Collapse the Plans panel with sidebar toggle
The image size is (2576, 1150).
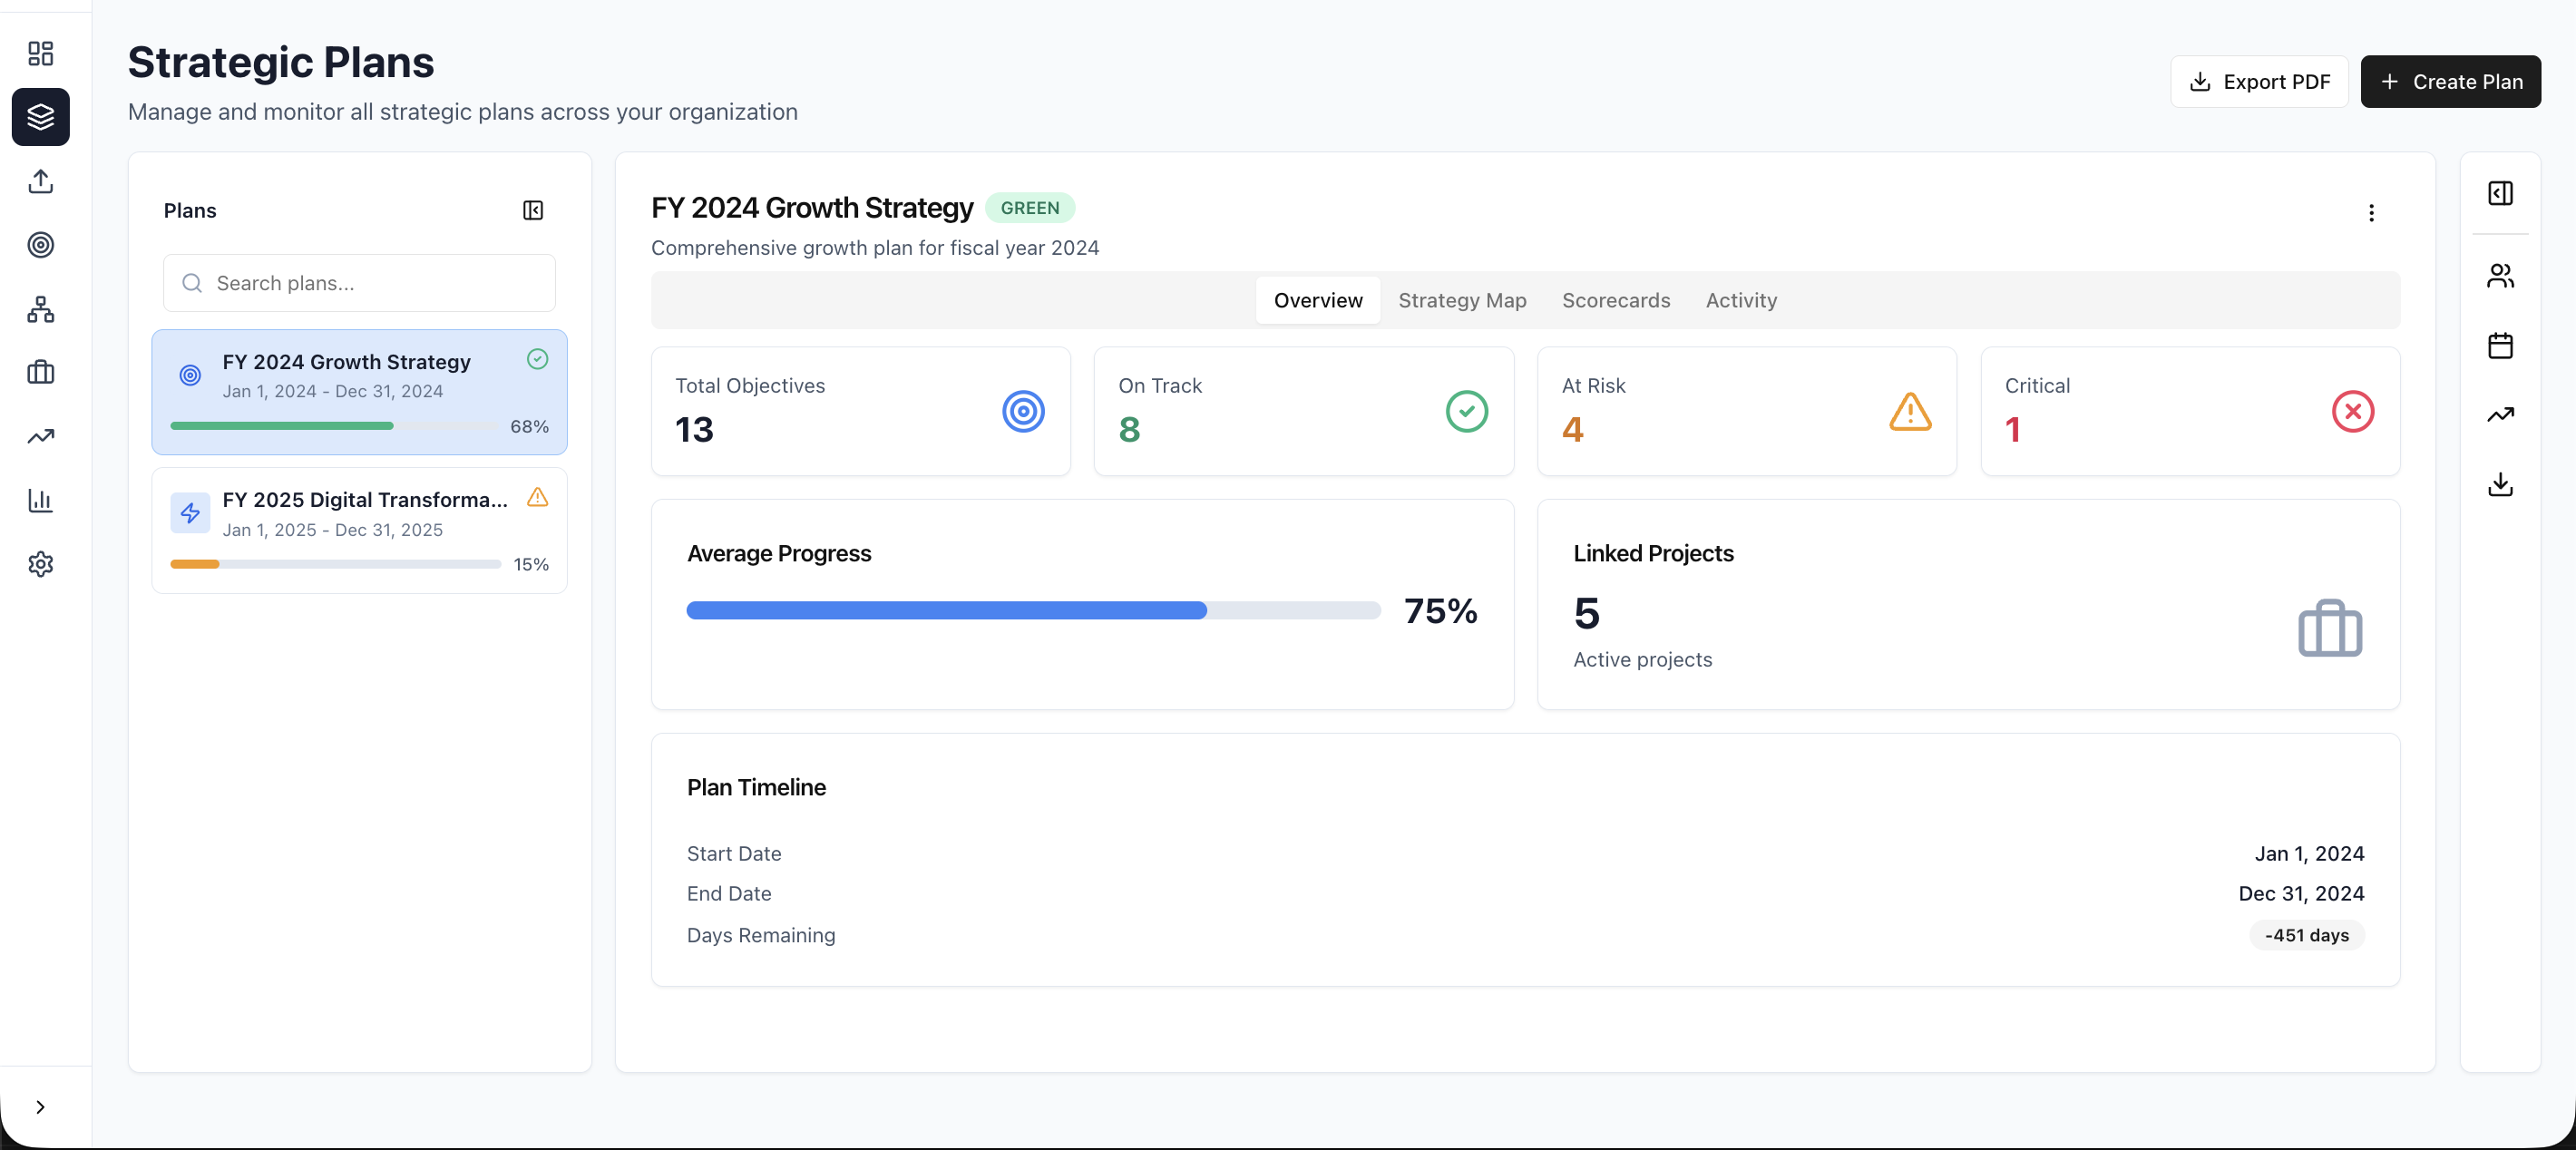532,211
